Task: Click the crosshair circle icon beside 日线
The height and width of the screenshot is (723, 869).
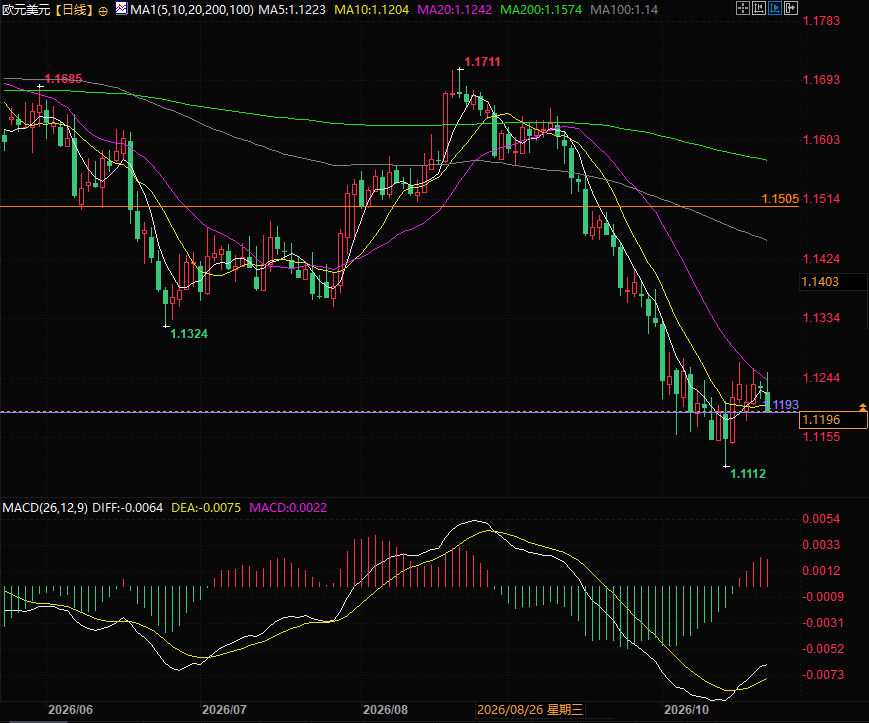Action: click(x=103, y=11)
